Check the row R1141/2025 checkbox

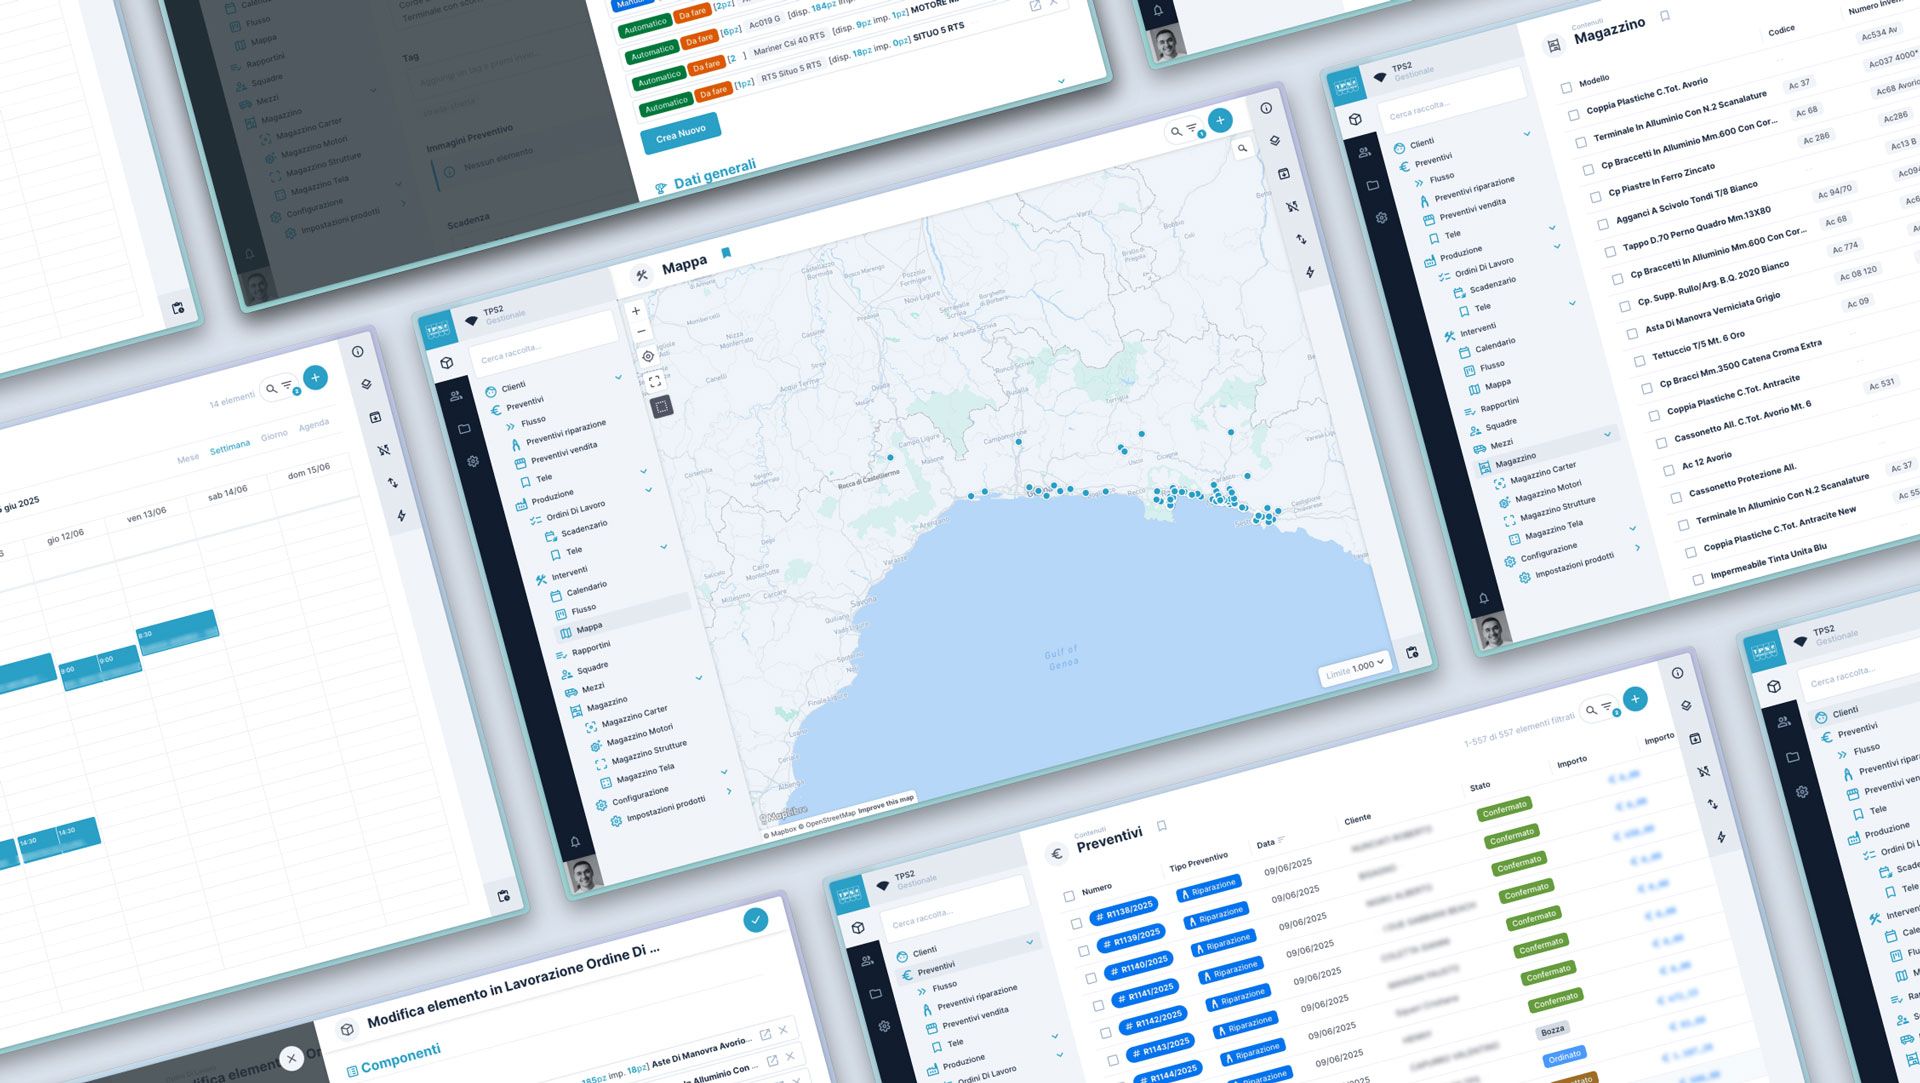[x=1098, y=1006]
